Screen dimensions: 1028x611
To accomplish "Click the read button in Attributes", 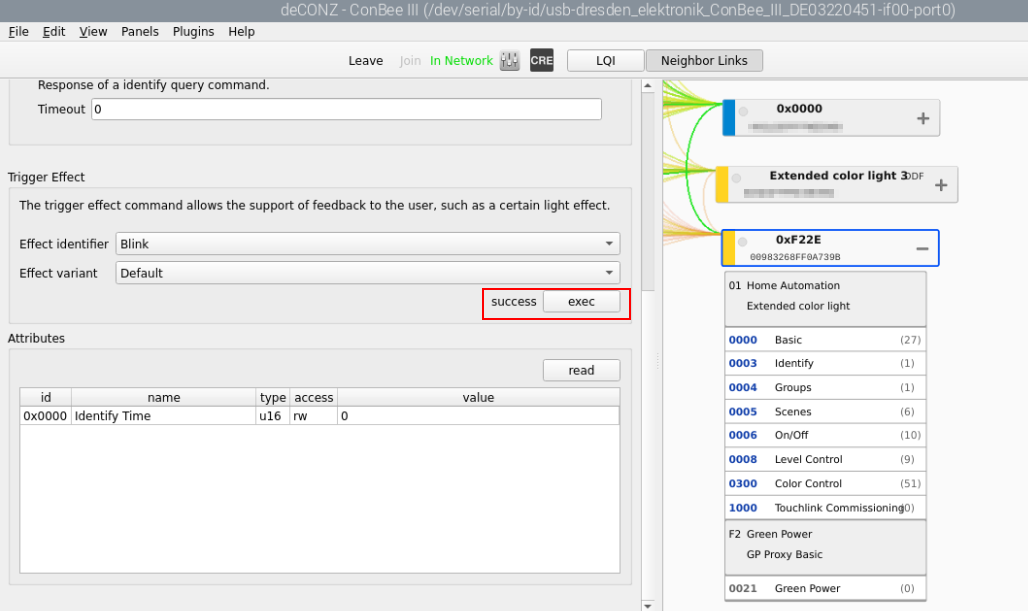I will [x=581, y=370].
